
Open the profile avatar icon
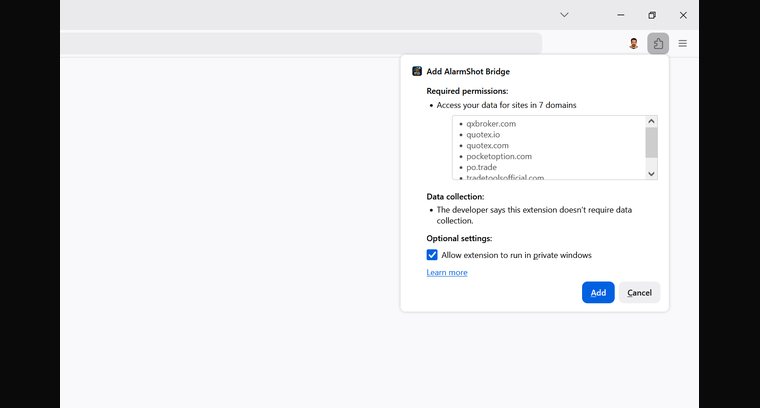[x=633, y=44]
